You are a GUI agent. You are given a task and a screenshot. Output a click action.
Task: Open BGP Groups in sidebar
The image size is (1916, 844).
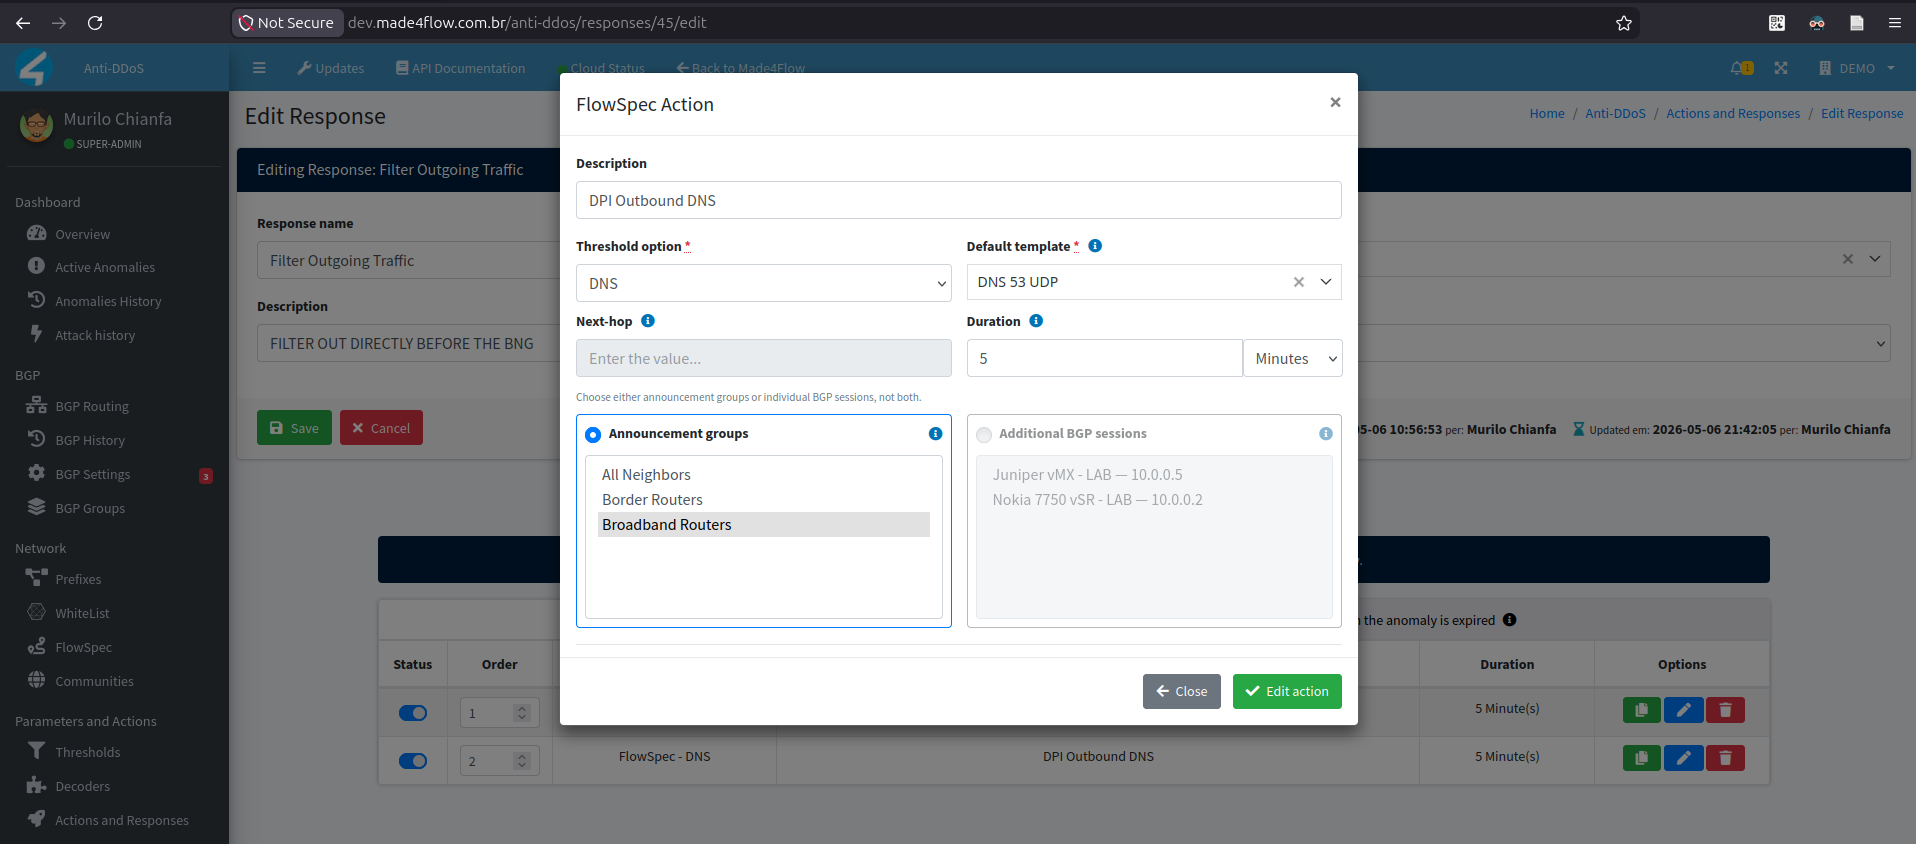click(x=90, y=508)
